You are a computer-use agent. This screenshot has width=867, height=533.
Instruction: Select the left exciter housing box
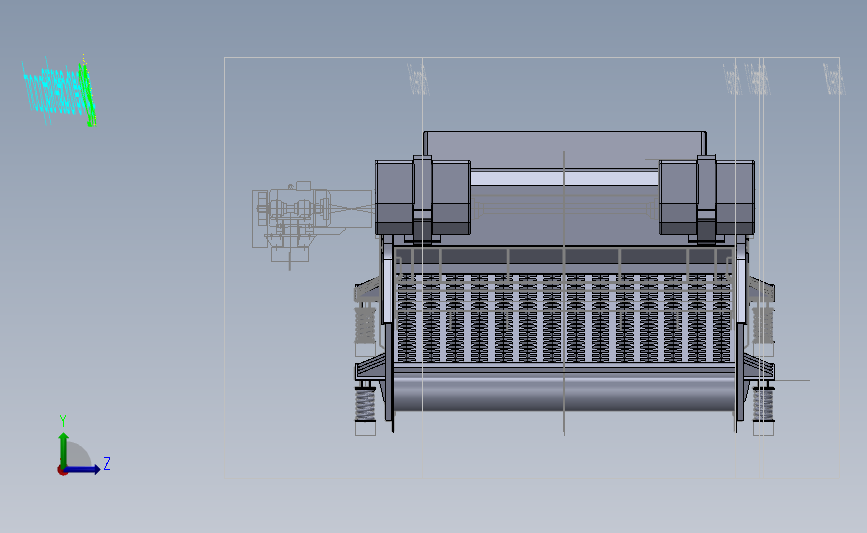[423, 198]
